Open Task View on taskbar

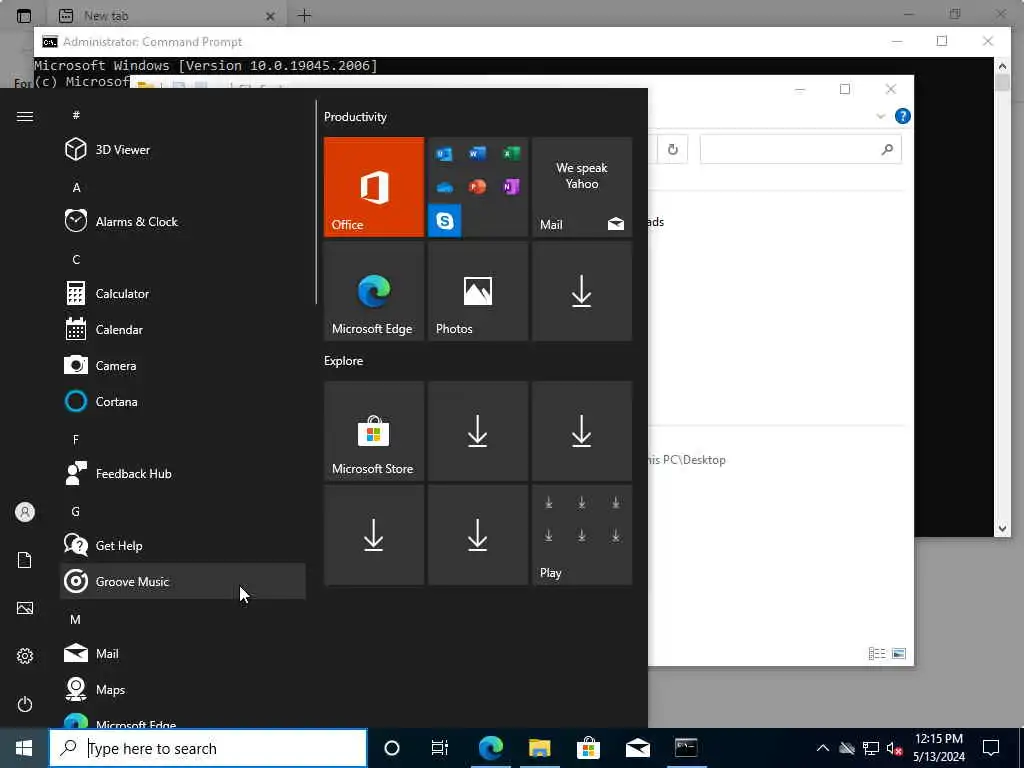(x=440, y=748)
